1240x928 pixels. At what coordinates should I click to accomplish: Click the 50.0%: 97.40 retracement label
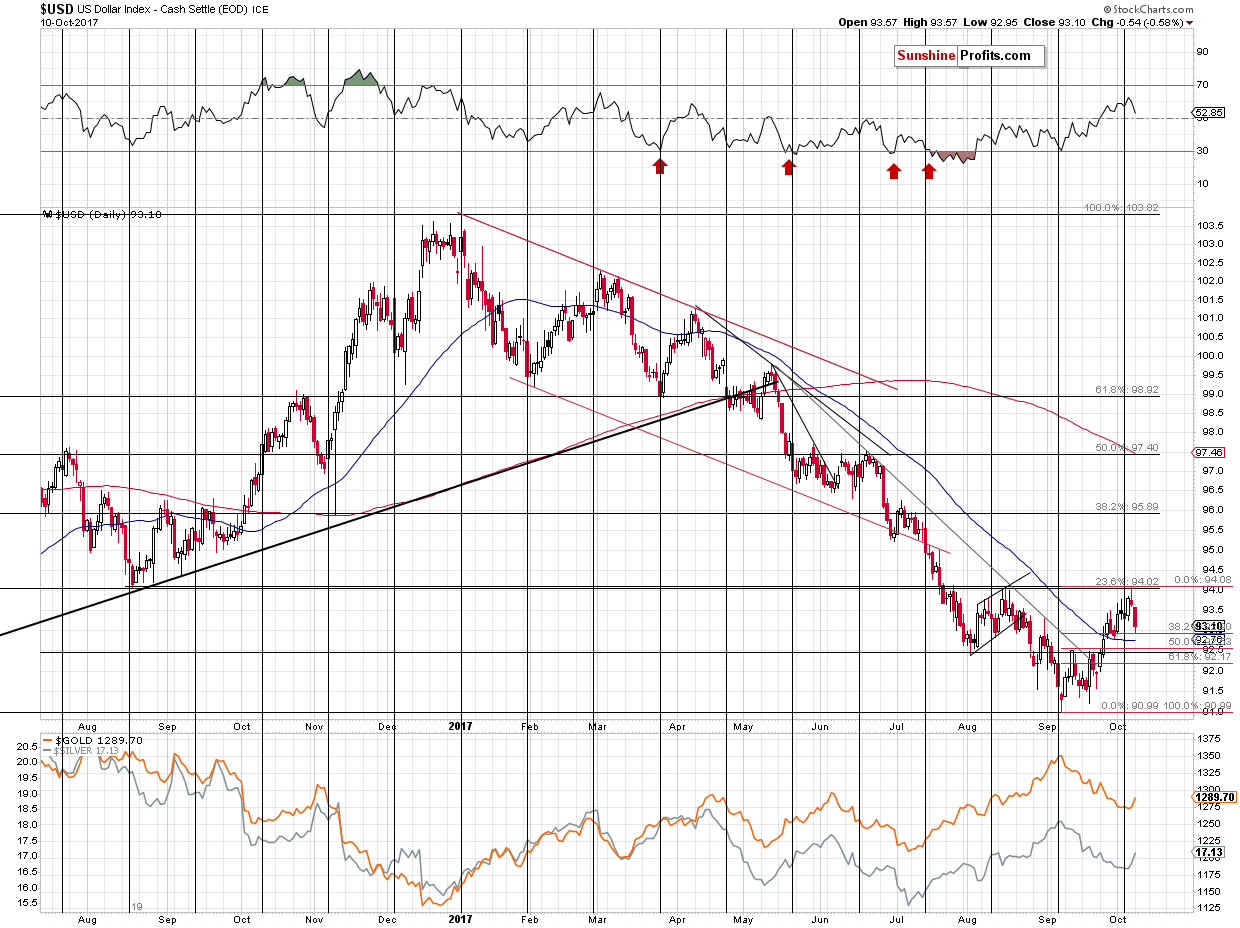(1126, 448)
